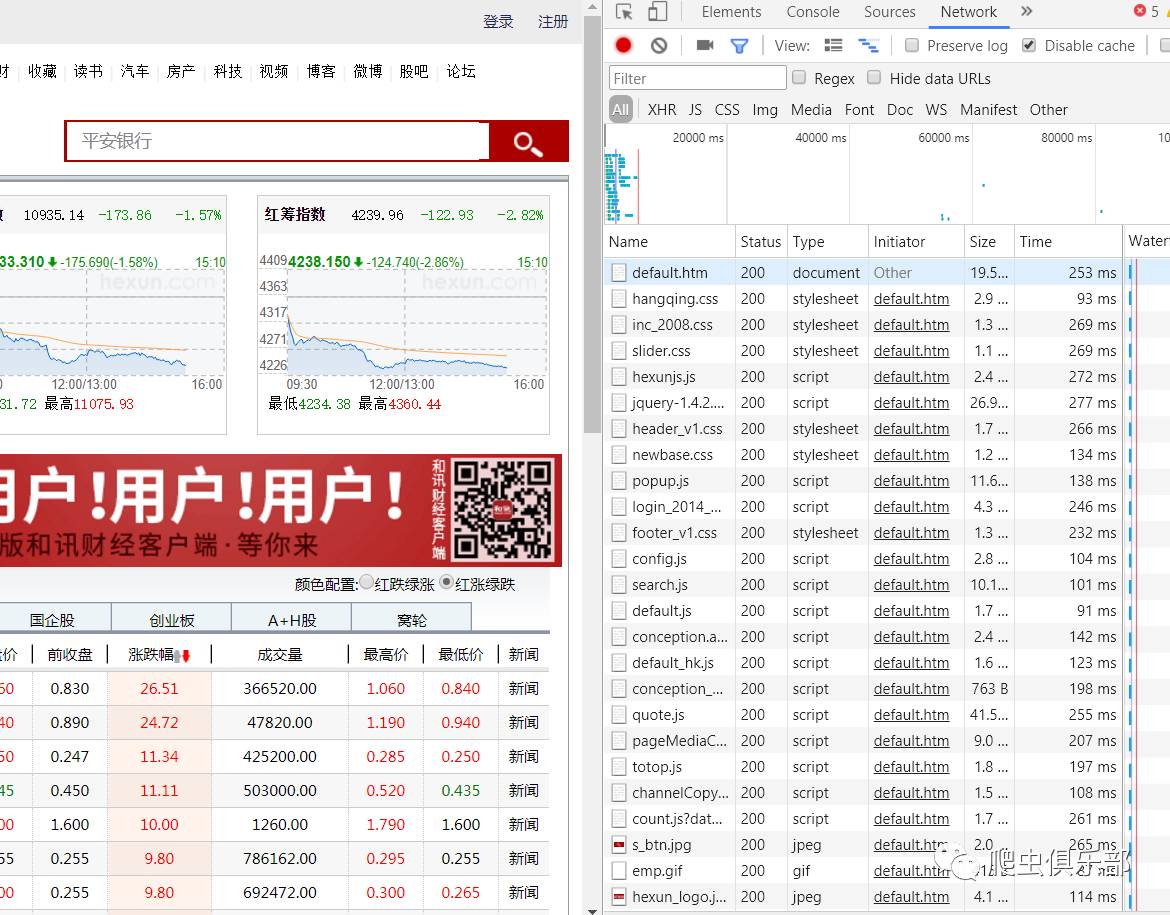Click the 新闻 link in the 26.51 row
Image resolution: width=1170 pixels, height=915 pixels.
pyautogui.click(x=523, y=688)
